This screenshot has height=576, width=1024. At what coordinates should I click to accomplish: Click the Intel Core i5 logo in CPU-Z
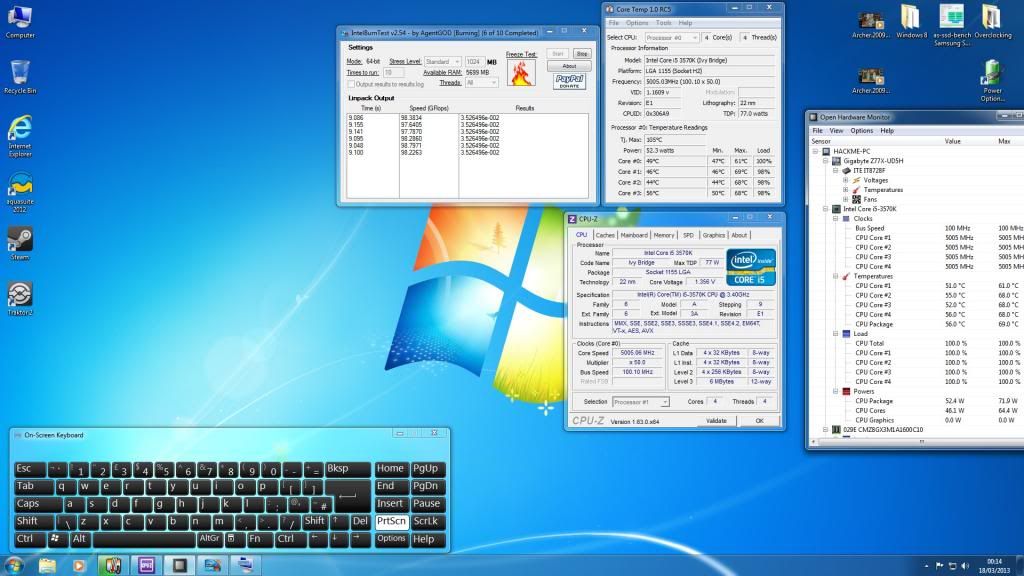click(x=751, y=266)
